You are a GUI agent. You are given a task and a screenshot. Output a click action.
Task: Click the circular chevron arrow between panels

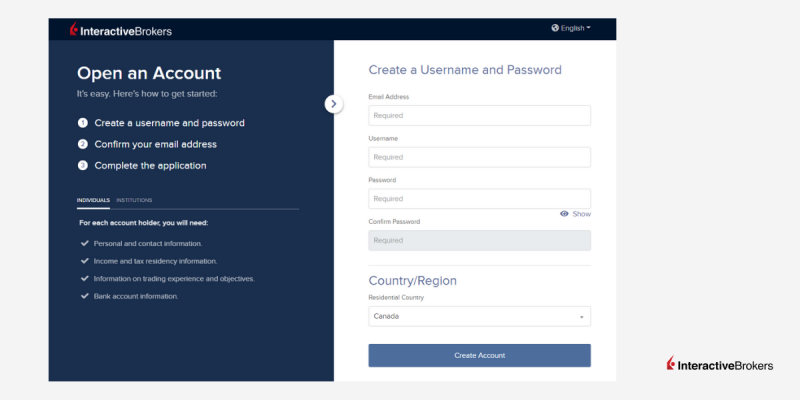tap(334, 104)
